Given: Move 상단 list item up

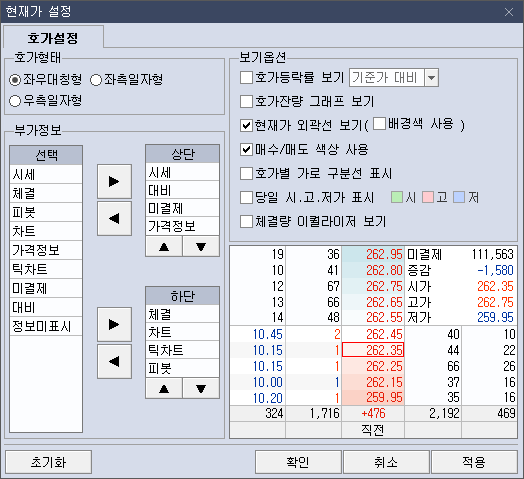Looking at the screenshot, I should pyautogui.click(x=164, y=247).
